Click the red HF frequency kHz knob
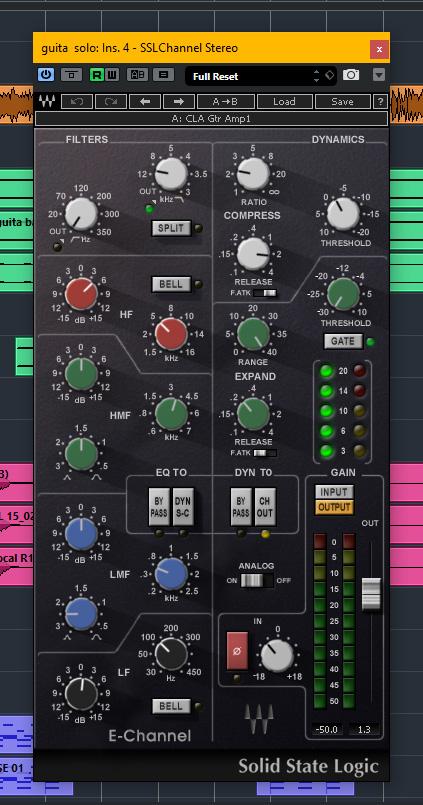This screenshot has width=423, height=805. pyautogui.click(x=171, y=334)
